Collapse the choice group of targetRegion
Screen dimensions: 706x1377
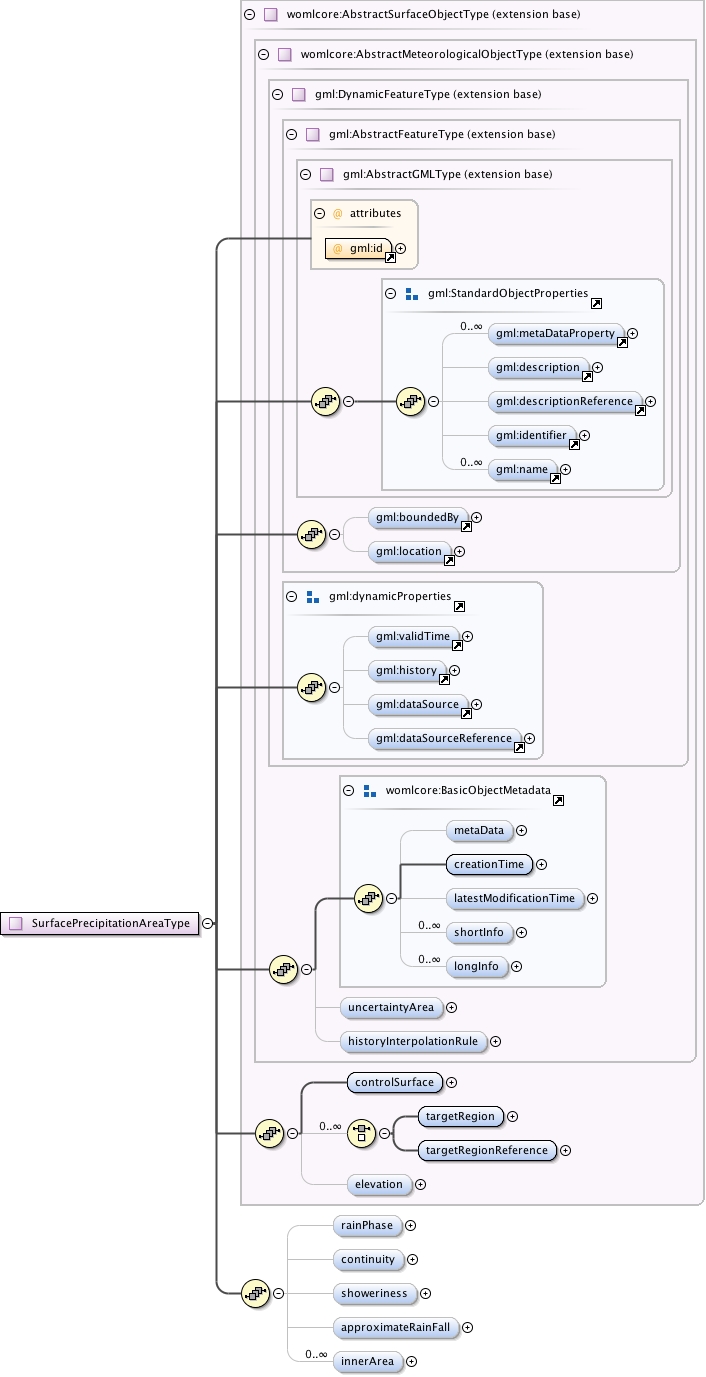click(384, 1133)
